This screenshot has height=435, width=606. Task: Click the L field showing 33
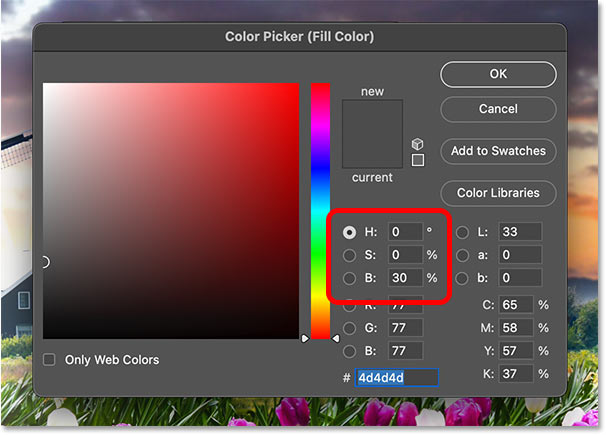click(x=520, y=232)
